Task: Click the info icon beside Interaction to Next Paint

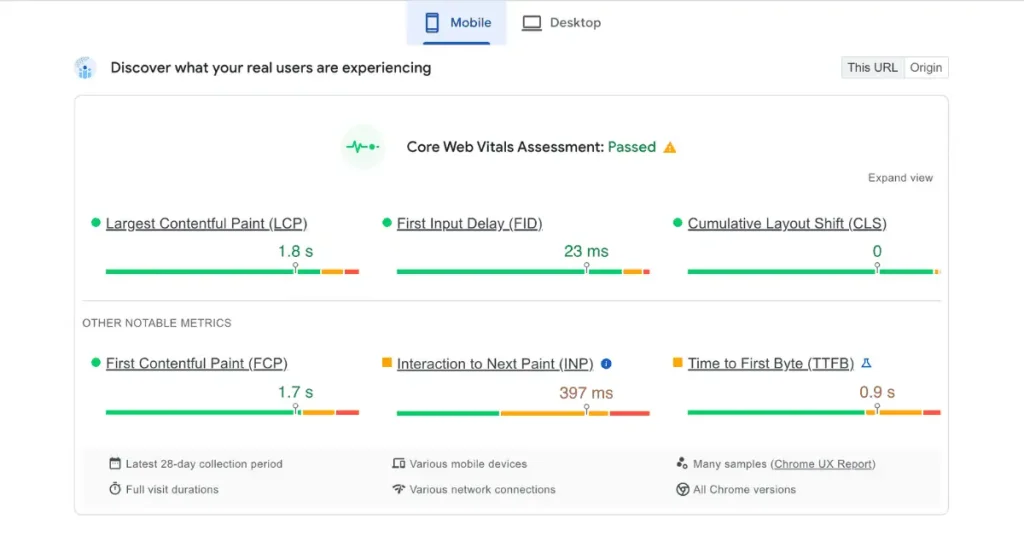Action: pos(606,364)
